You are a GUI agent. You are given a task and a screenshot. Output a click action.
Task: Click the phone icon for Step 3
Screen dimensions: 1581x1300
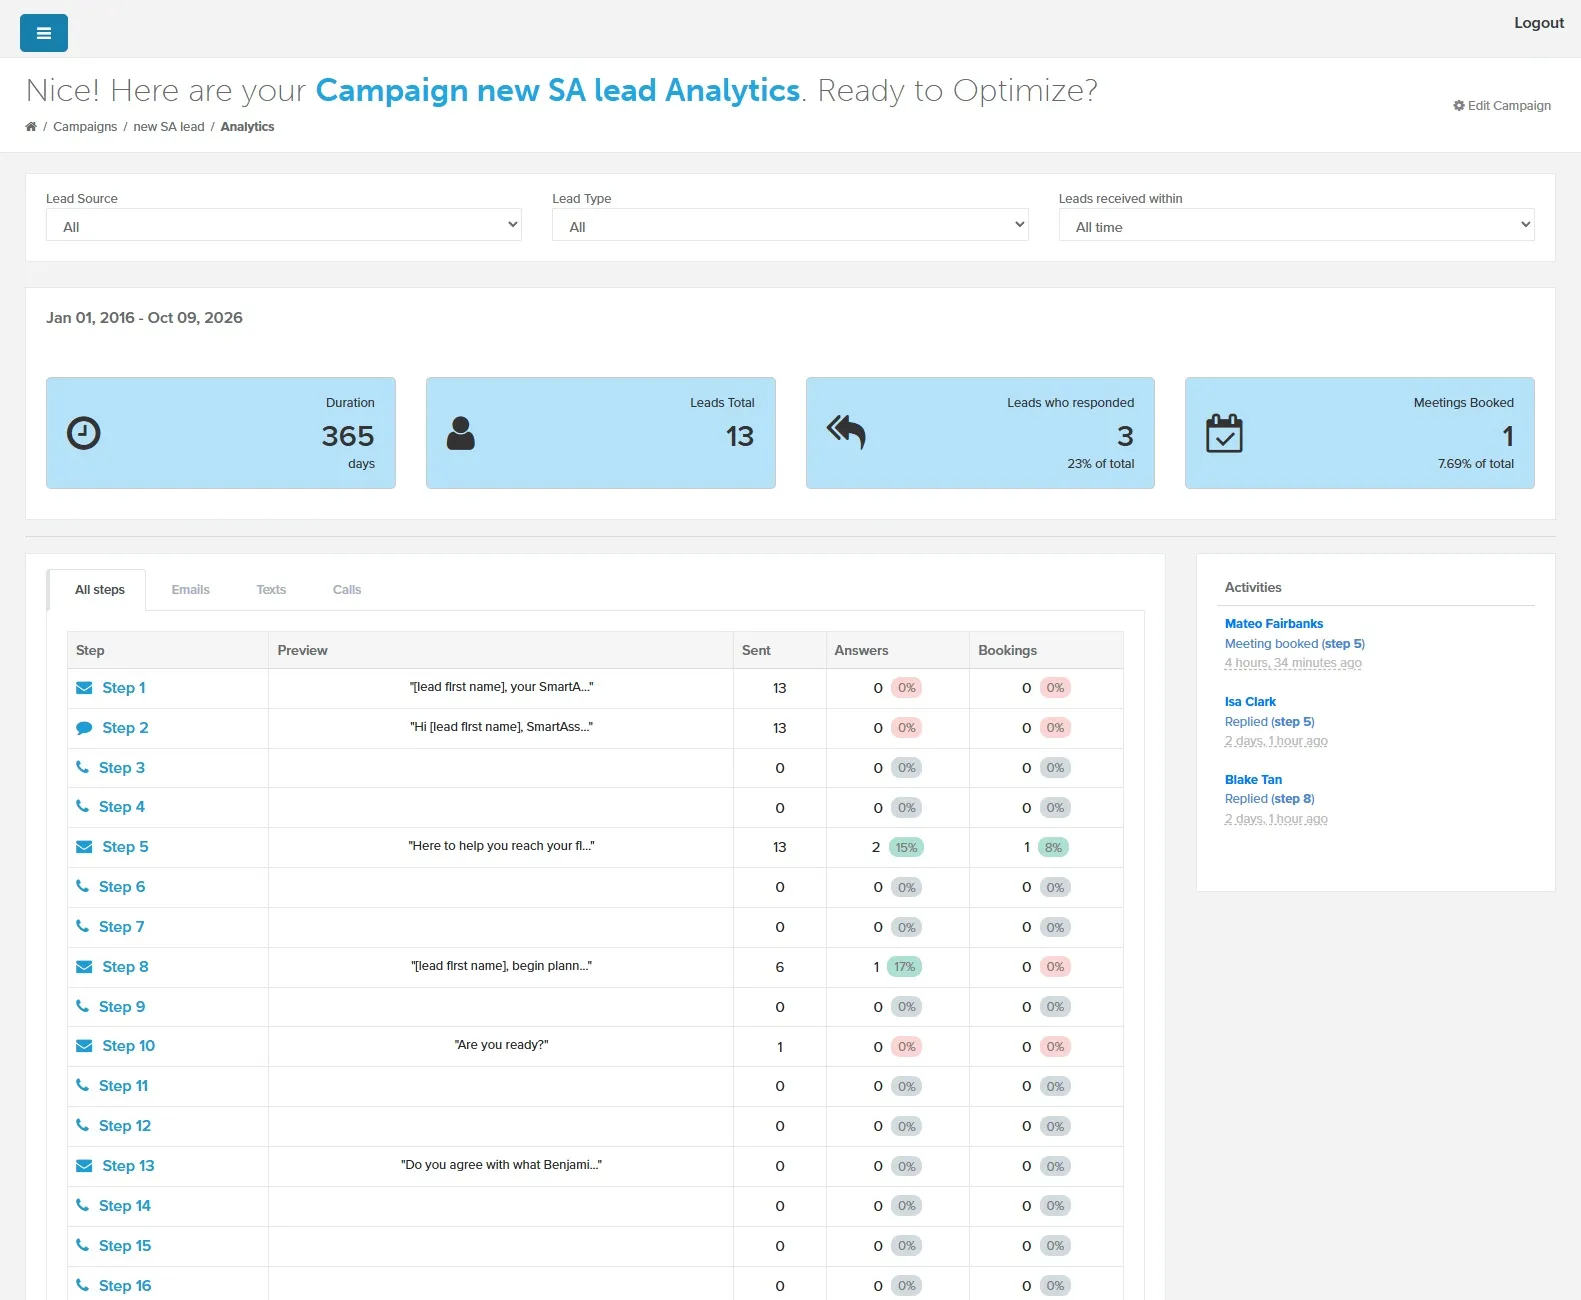tap(83, 767)
